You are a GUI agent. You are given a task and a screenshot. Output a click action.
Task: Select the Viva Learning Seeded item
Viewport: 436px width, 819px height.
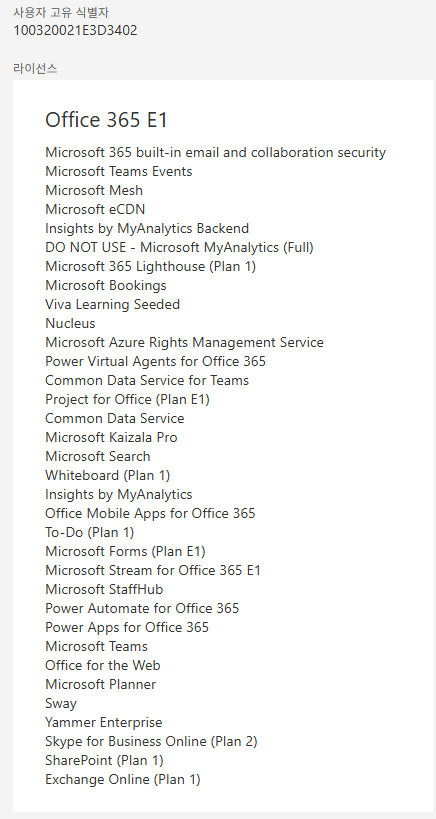coord(112,305)
